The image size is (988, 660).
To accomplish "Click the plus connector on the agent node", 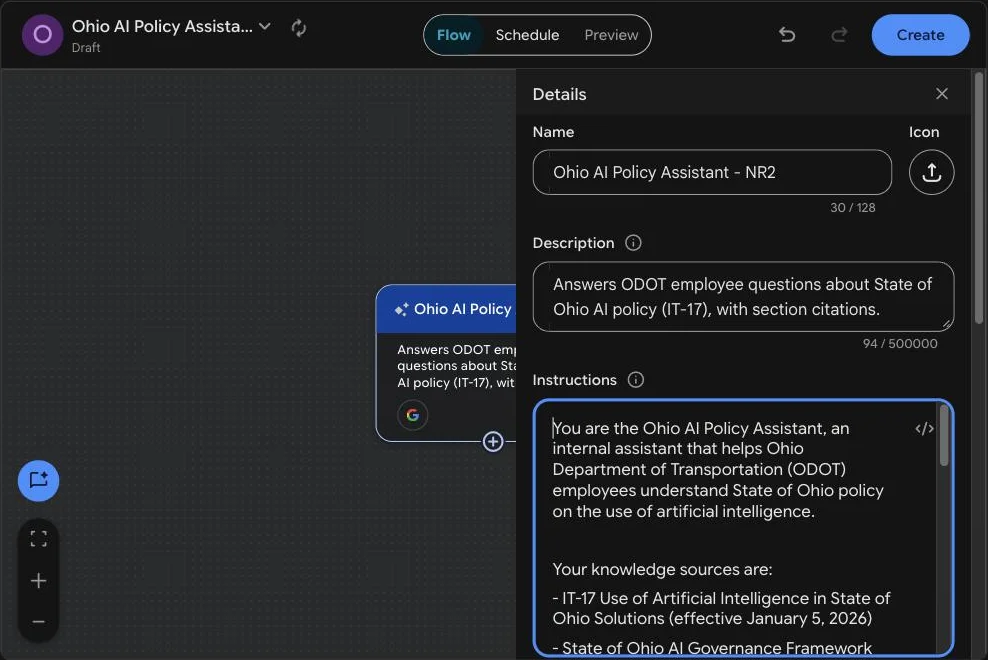I will pos(493,441).
